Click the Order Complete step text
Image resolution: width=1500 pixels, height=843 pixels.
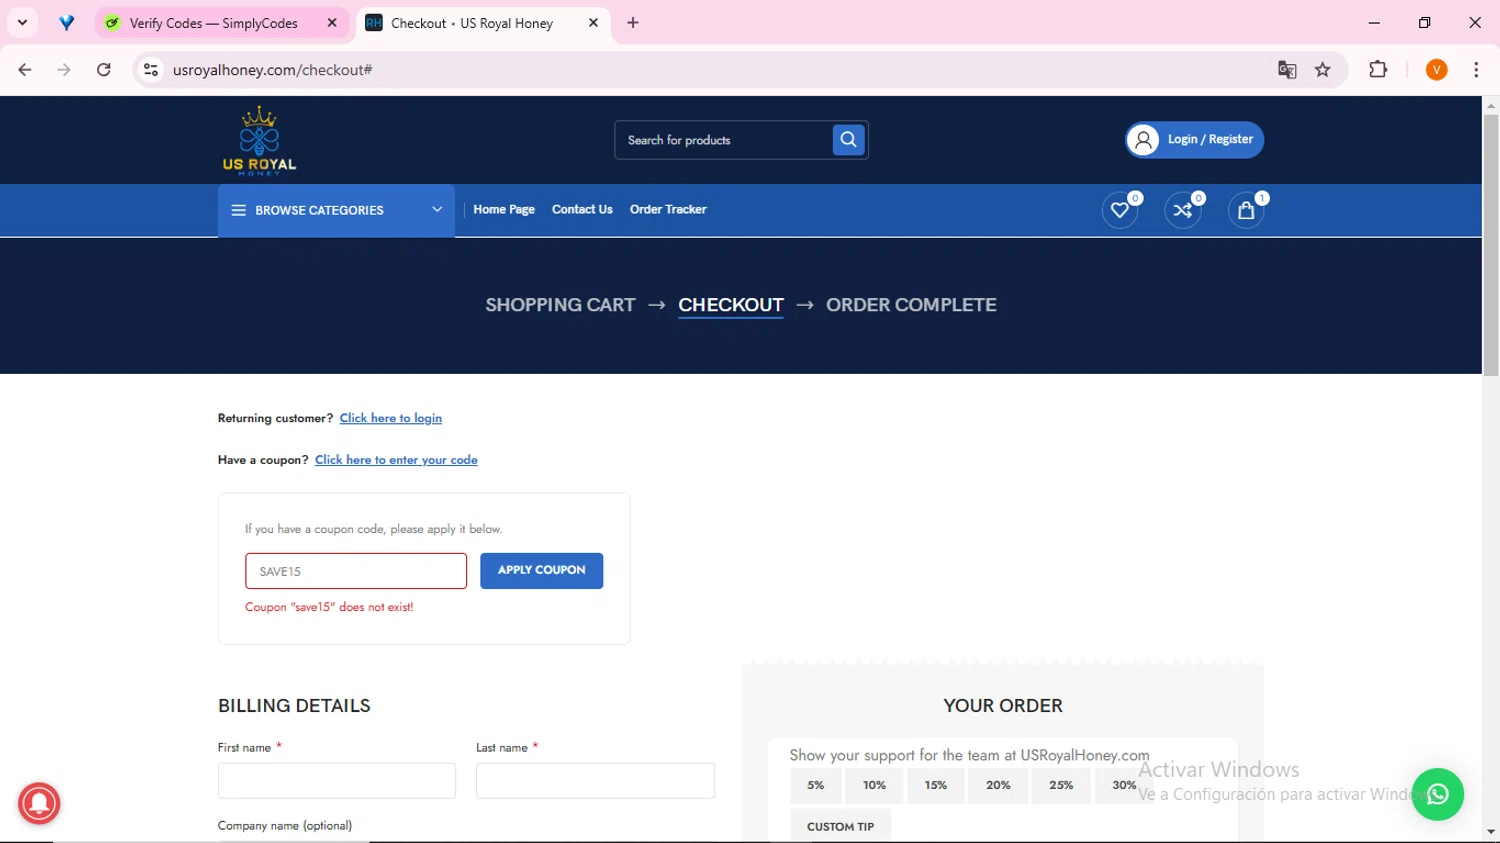[911, 305]
